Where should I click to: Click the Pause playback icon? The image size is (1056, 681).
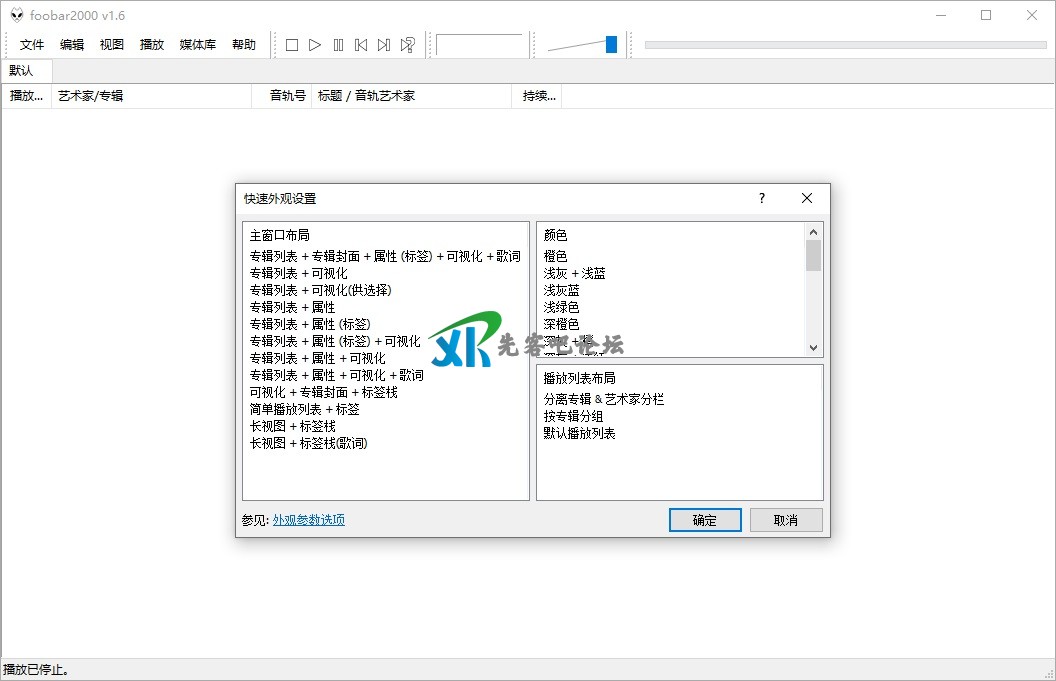(338, 45)
